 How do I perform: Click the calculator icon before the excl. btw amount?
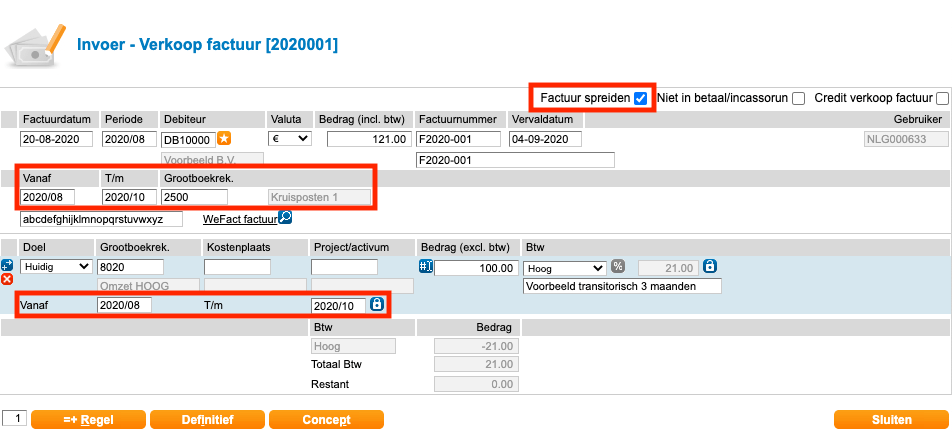pyautogui.click(x=424, y=267)
